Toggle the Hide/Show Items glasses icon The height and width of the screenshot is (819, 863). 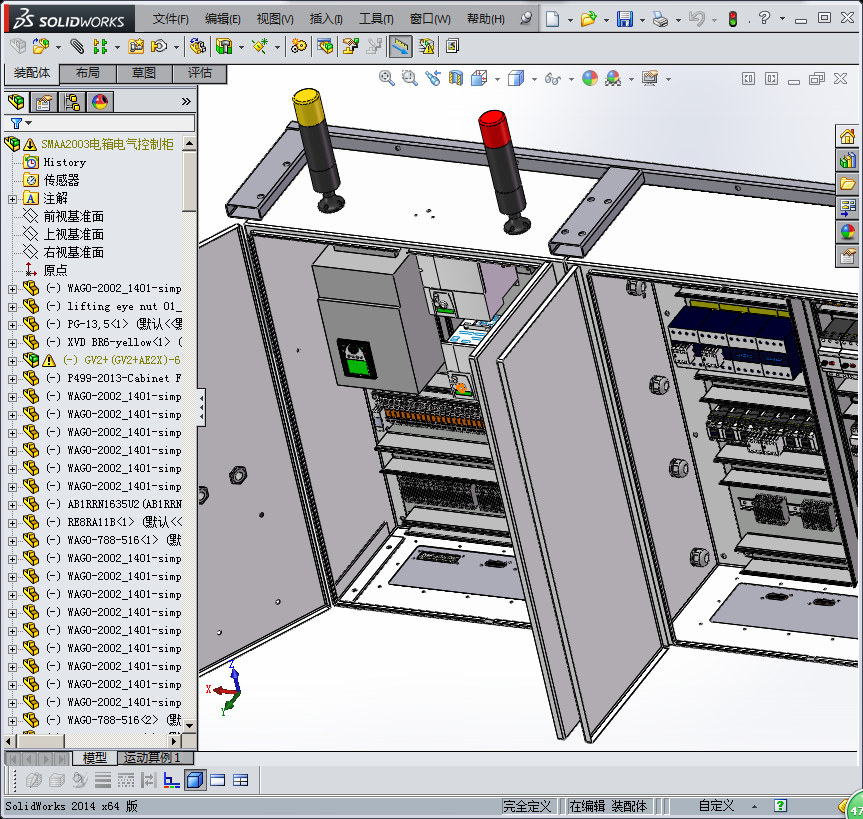(x=551, y=78)
